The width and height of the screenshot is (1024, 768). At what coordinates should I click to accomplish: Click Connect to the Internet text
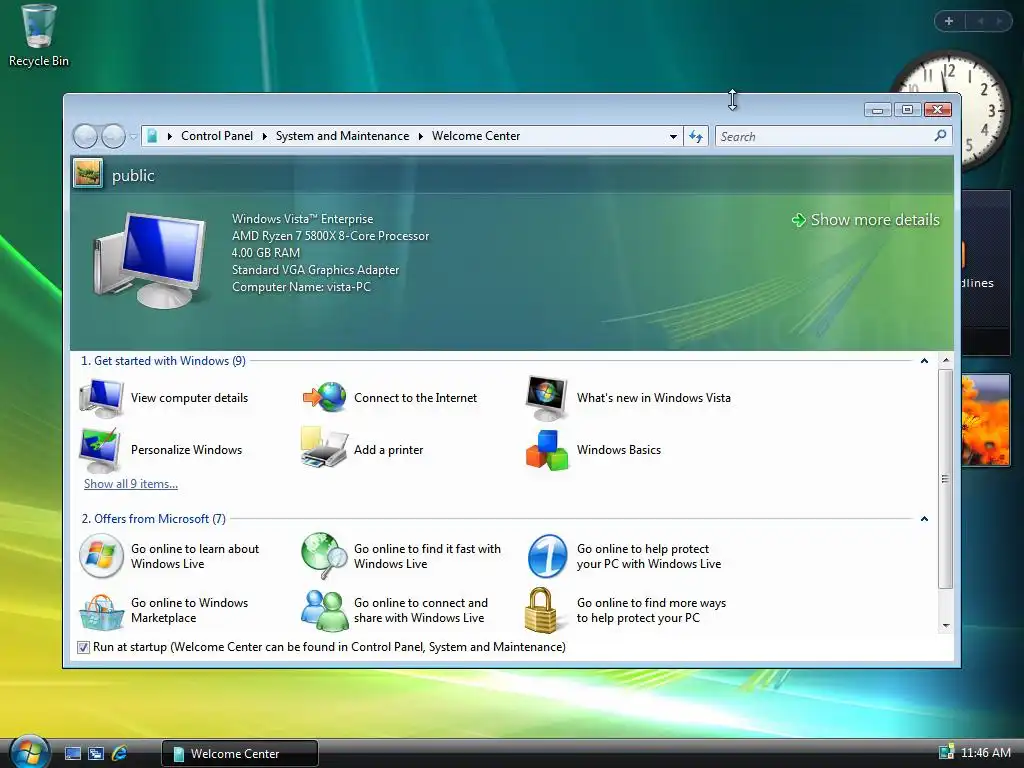coord(415,398)
